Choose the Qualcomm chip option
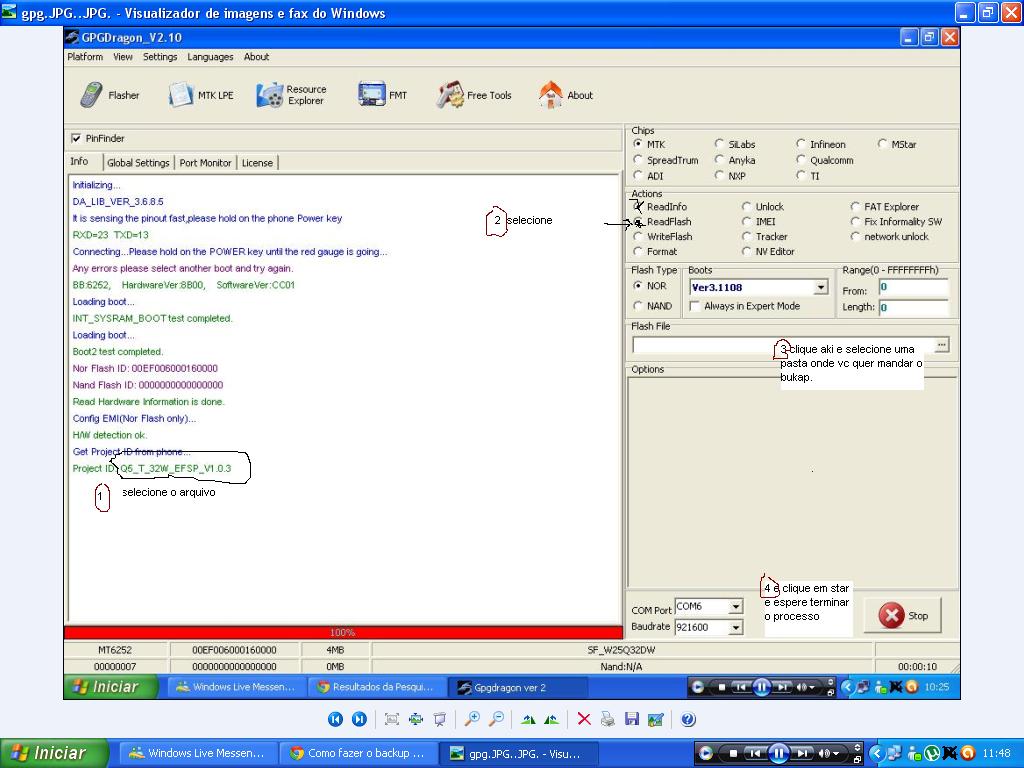 coord(801,159)
